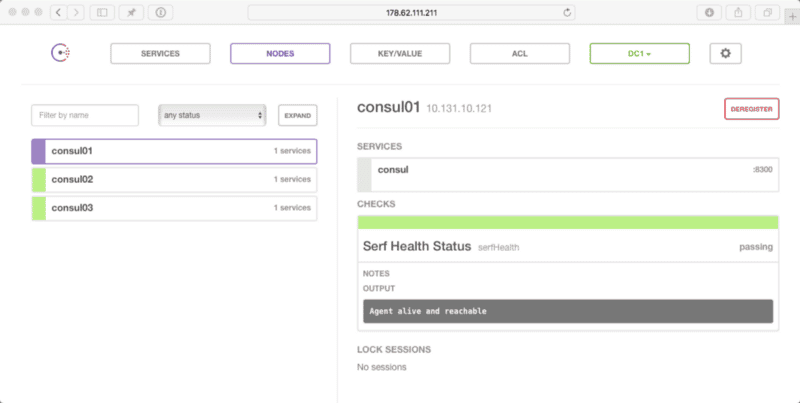The width and height of the screenshot is (800, 403).
Task: Switch to the KEY/VALUE tab
Action: pos(400,53)
